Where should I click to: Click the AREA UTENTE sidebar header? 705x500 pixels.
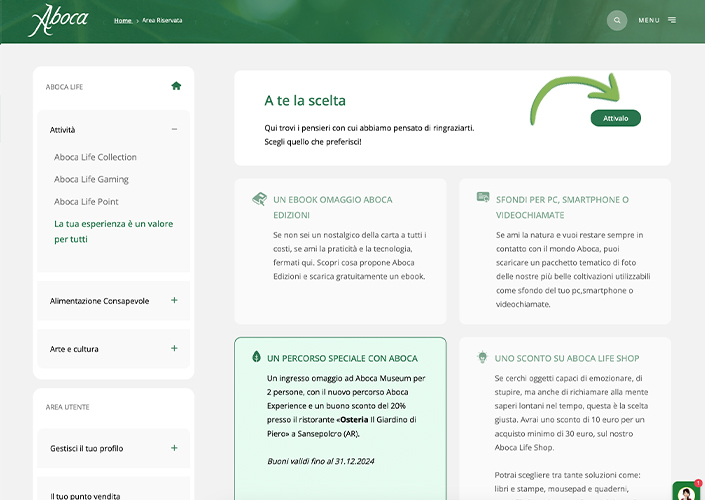point(67,407)
